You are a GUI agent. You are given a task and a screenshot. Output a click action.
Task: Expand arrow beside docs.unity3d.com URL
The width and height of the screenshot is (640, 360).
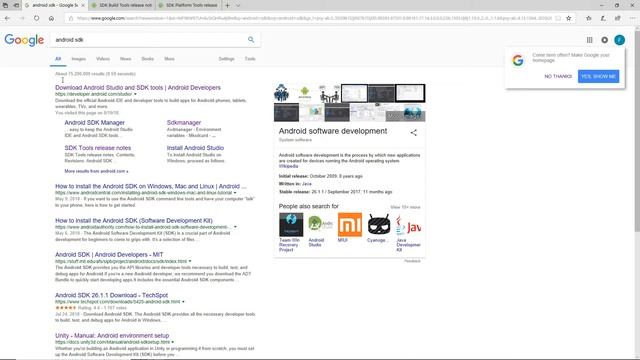[x=173, y=342]
